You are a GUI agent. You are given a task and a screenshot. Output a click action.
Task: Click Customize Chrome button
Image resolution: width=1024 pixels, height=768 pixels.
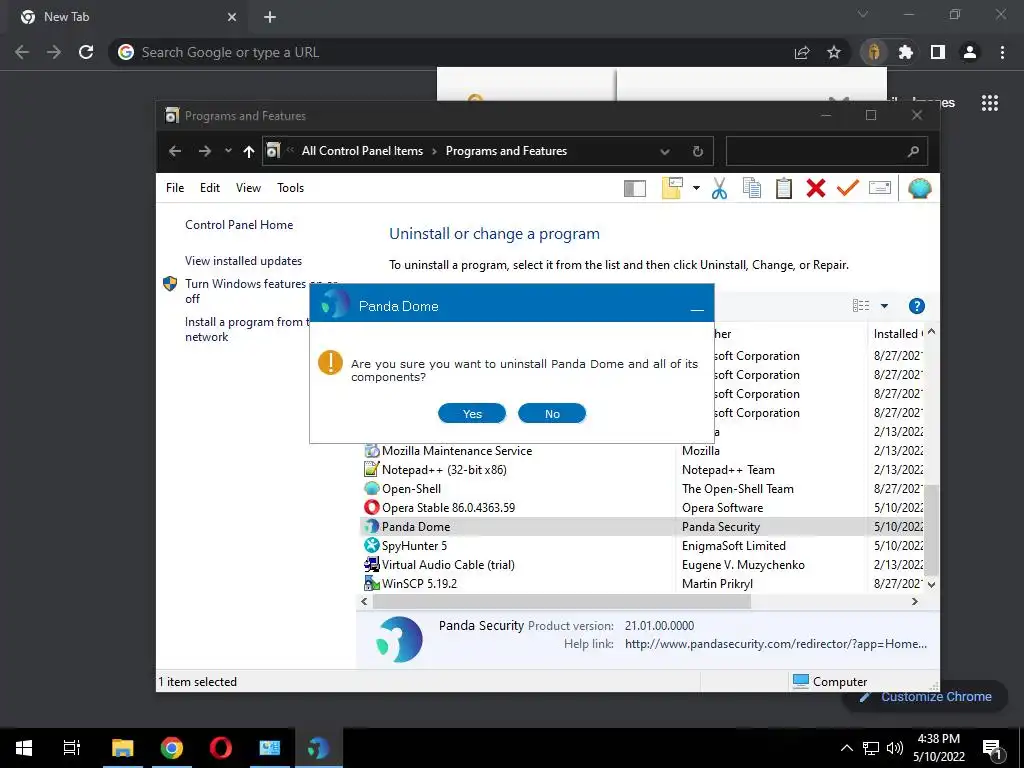[925, 696]
